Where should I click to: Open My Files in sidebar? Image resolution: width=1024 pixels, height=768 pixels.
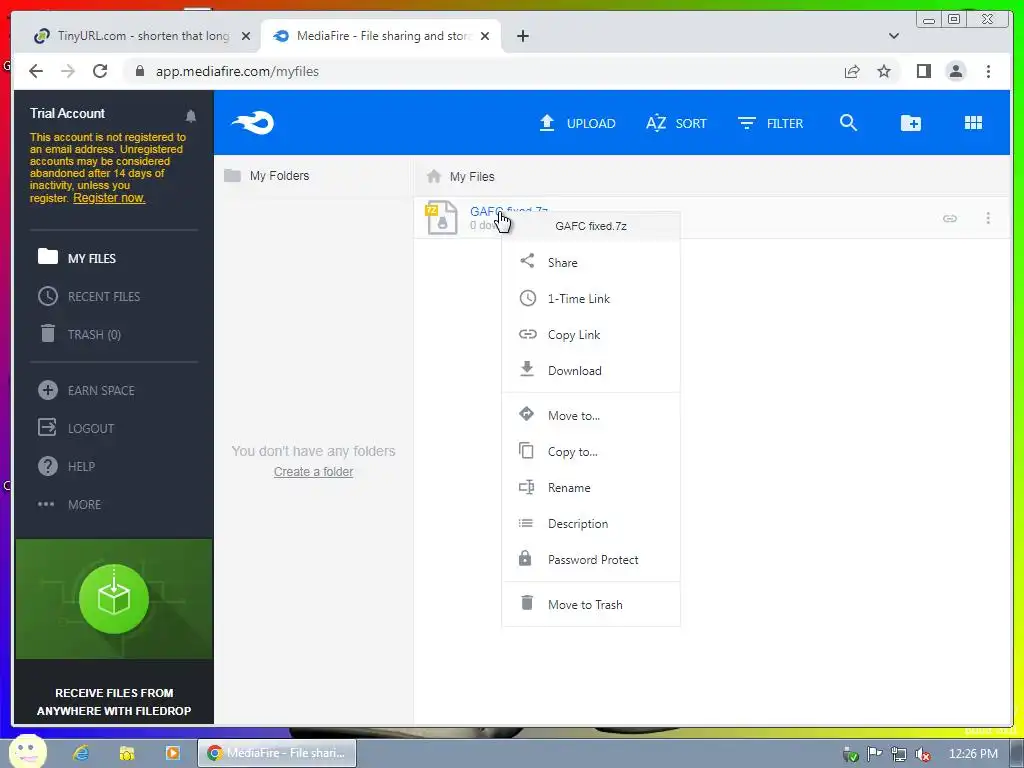click(77, 258)
